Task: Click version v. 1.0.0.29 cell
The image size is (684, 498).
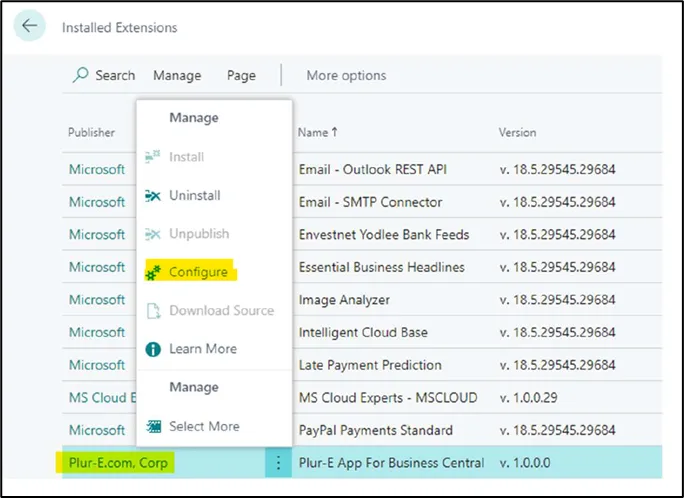Action: click(528, 398)
